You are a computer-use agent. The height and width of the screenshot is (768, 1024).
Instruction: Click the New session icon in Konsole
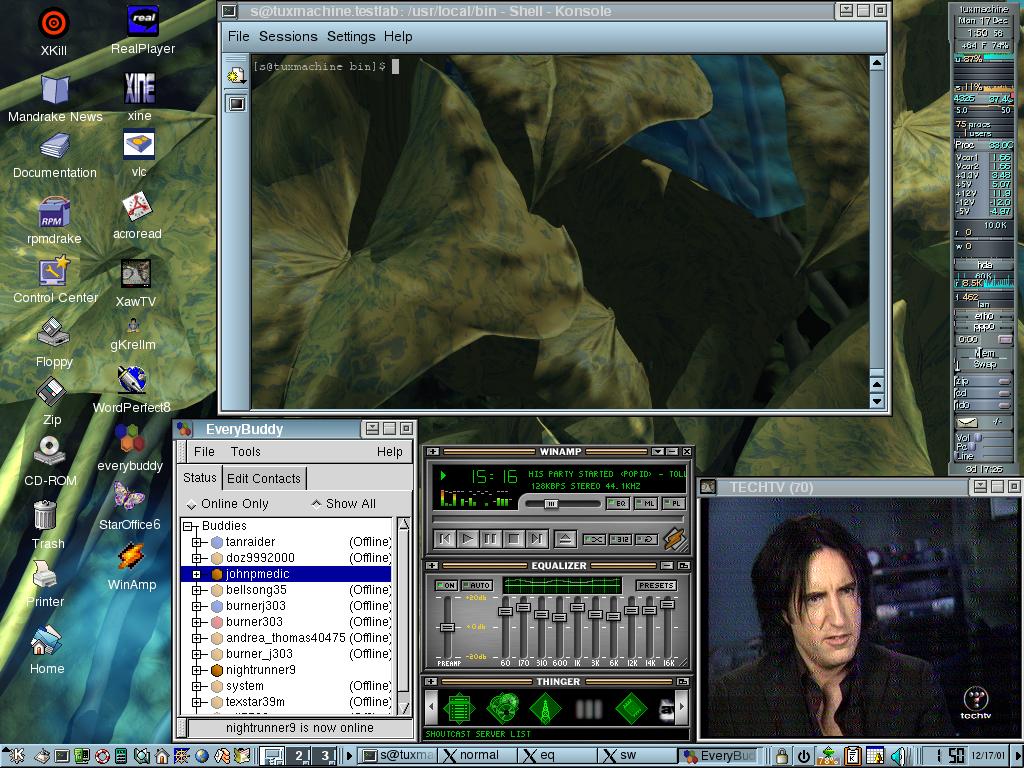coord(235,76)
